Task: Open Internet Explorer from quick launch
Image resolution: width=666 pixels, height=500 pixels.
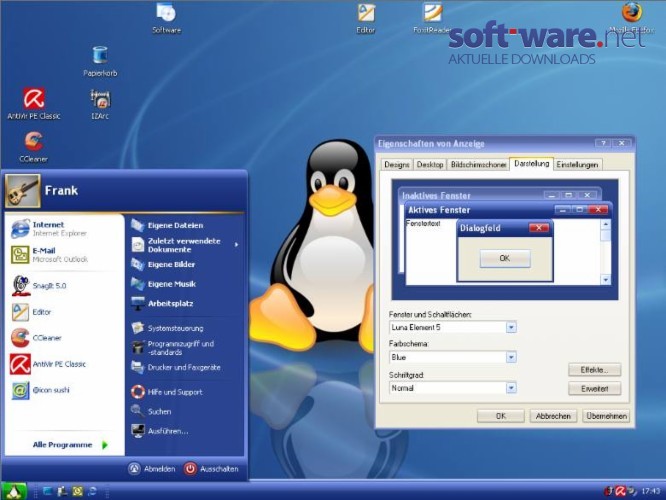Action: 92,492
